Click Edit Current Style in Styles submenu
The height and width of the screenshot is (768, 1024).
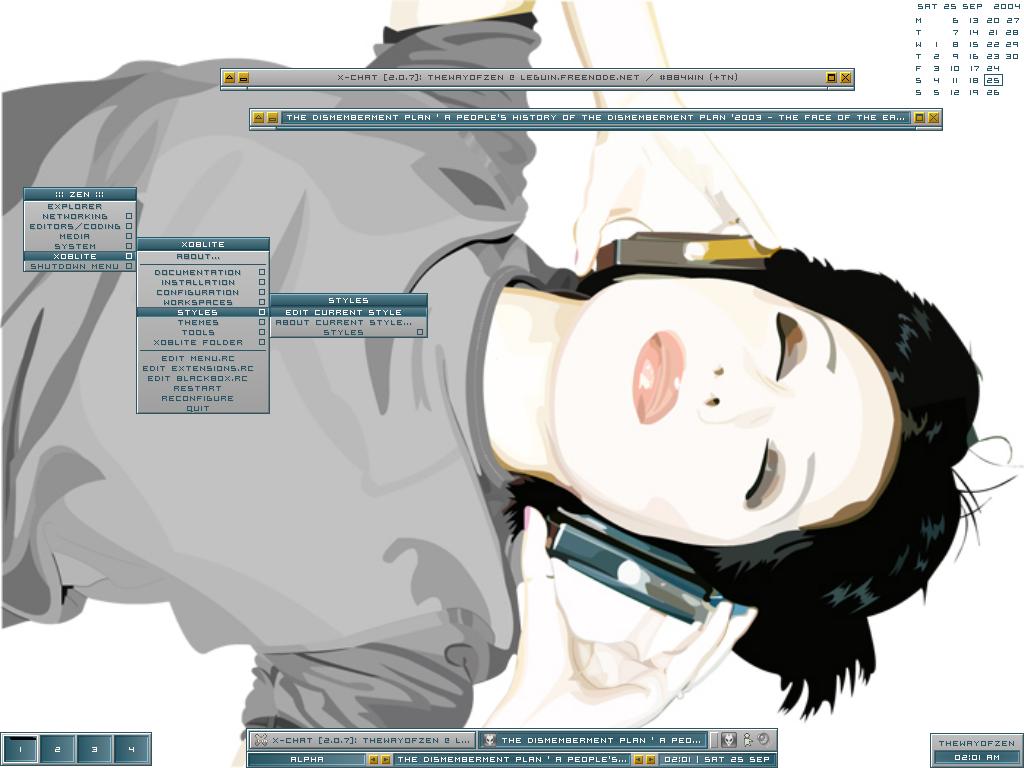tap(349, 313)
